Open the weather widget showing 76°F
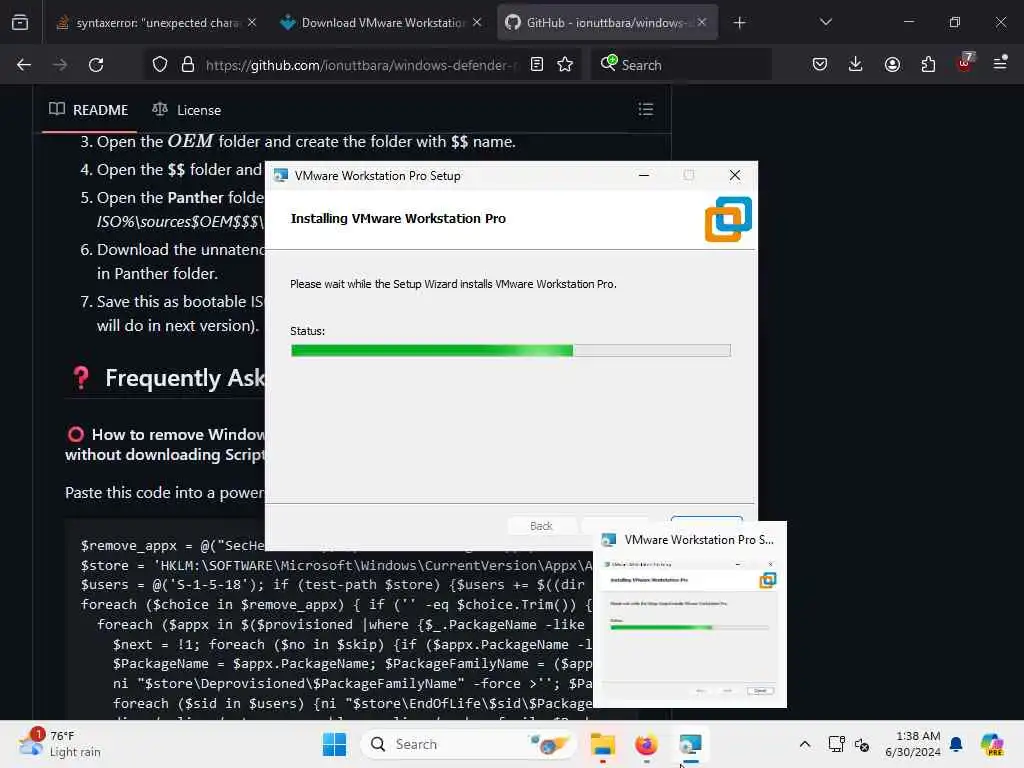This screenshot has height=768, width=1024. (x=60, y=744)
